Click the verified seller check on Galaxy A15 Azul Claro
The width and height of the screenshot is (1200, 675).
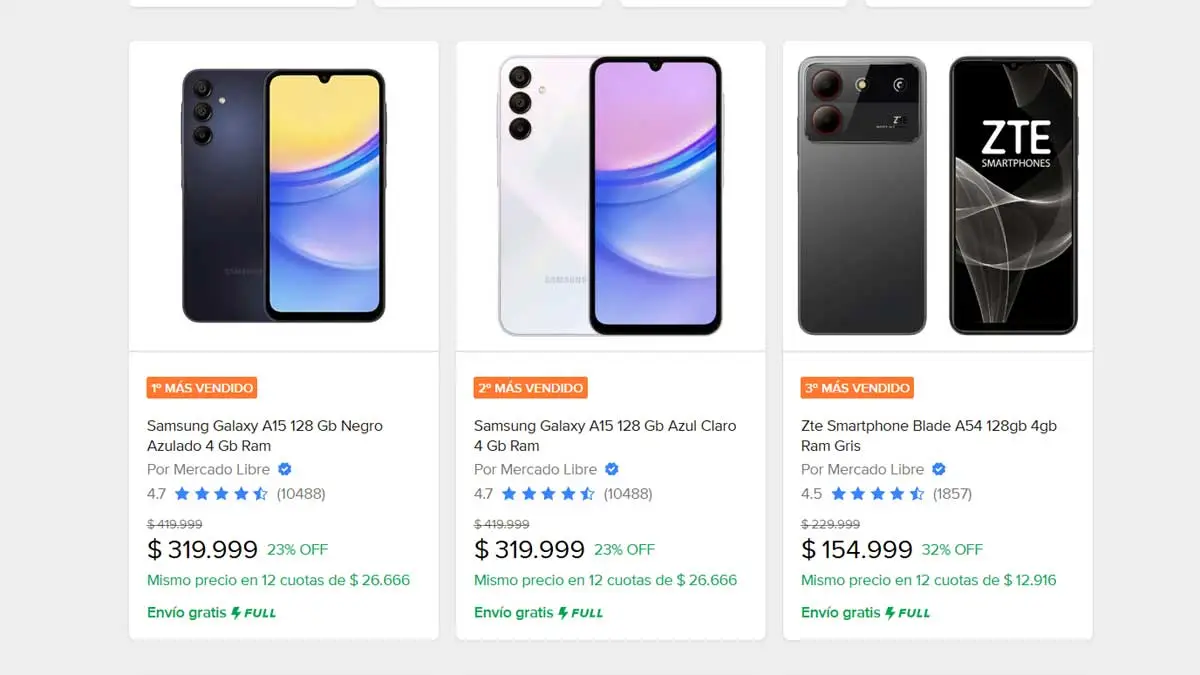(611, 469)
